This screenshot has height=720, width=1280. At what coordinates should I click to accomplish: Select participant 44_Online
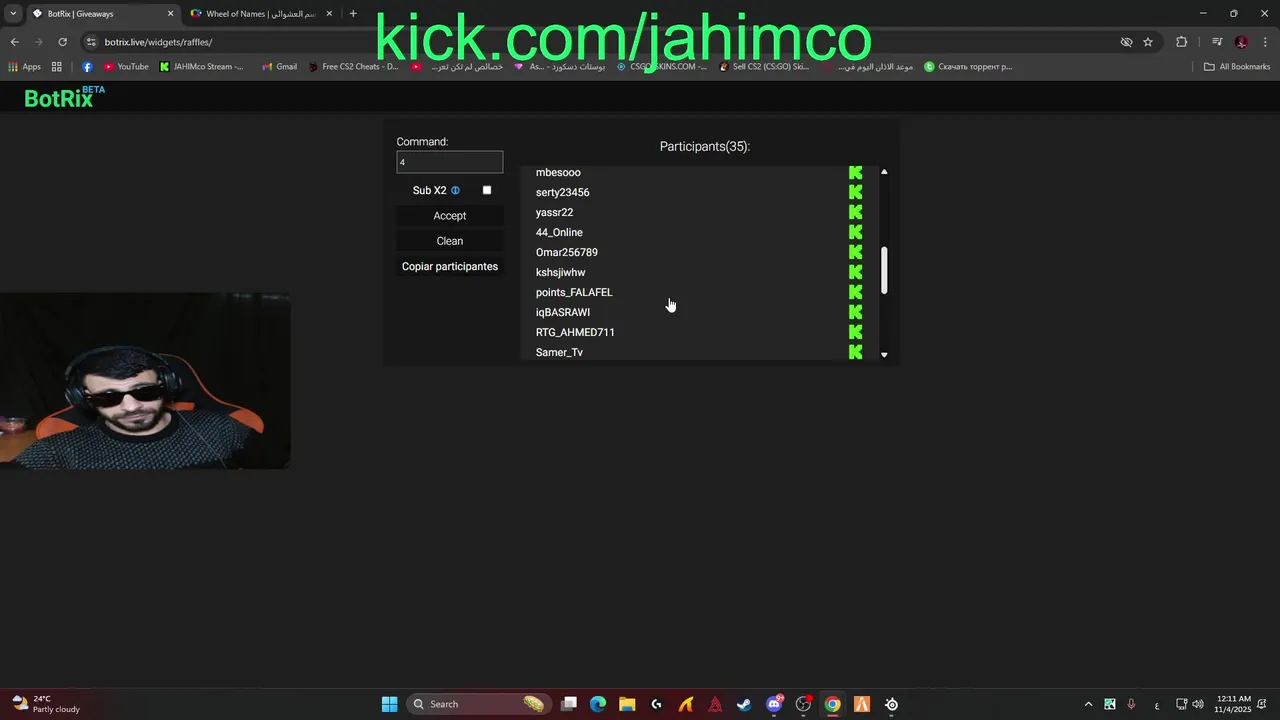pyautogui.click(x=559, y=232)
